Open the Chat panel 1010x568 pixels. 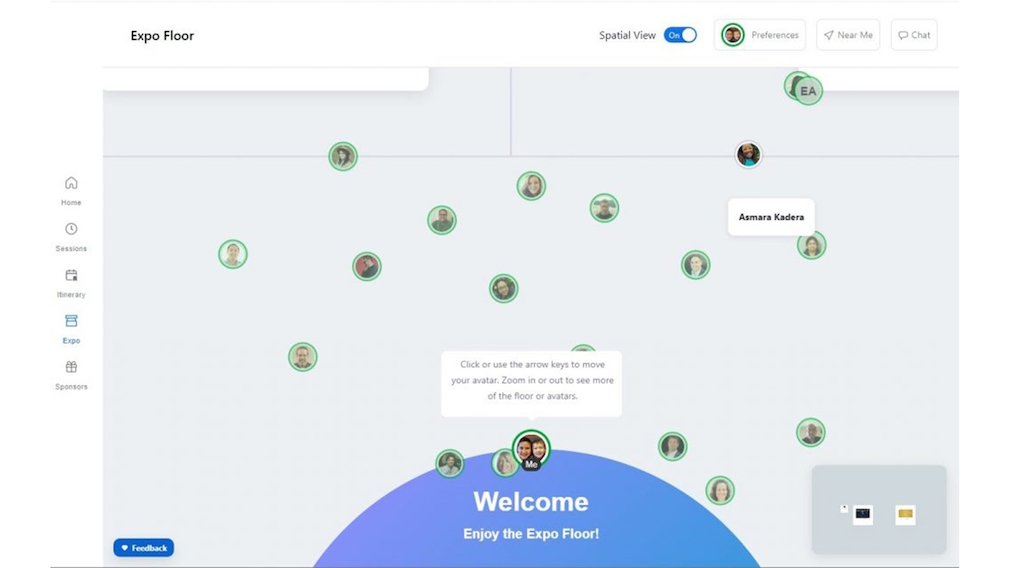[x=914, y=35]
